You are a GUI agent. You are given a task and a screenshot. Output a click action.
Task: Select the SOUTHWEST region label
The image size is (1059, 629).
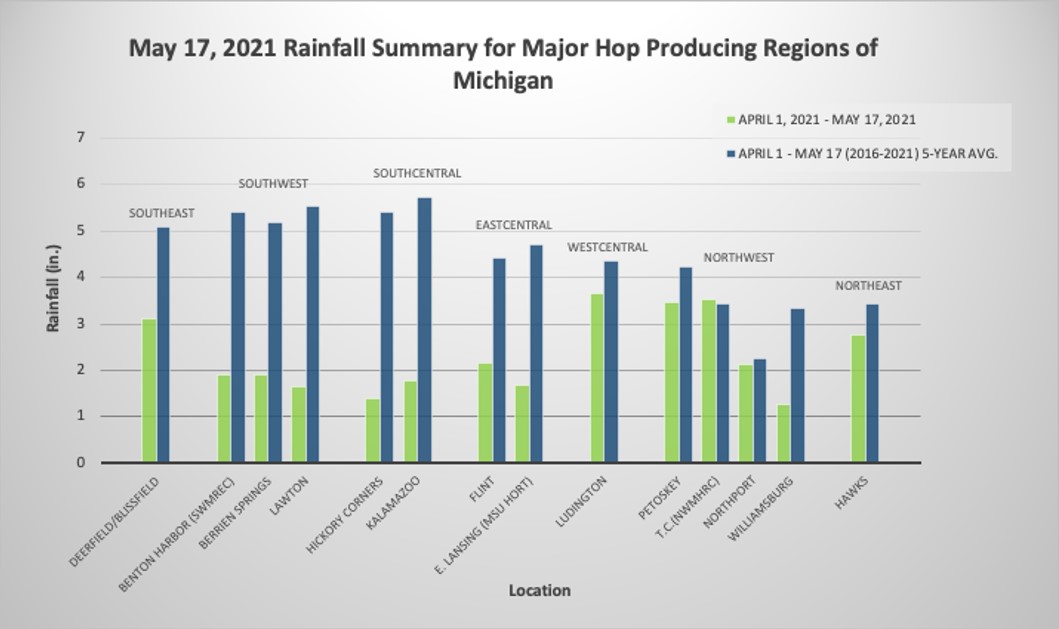click(x=273, y=184)
